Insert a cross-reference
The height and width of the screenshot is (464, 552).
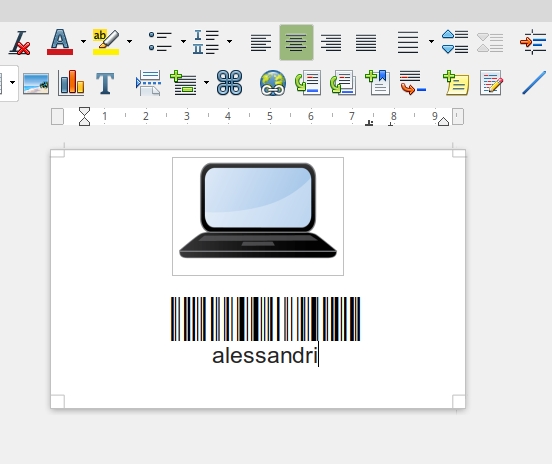click(413, 83)
